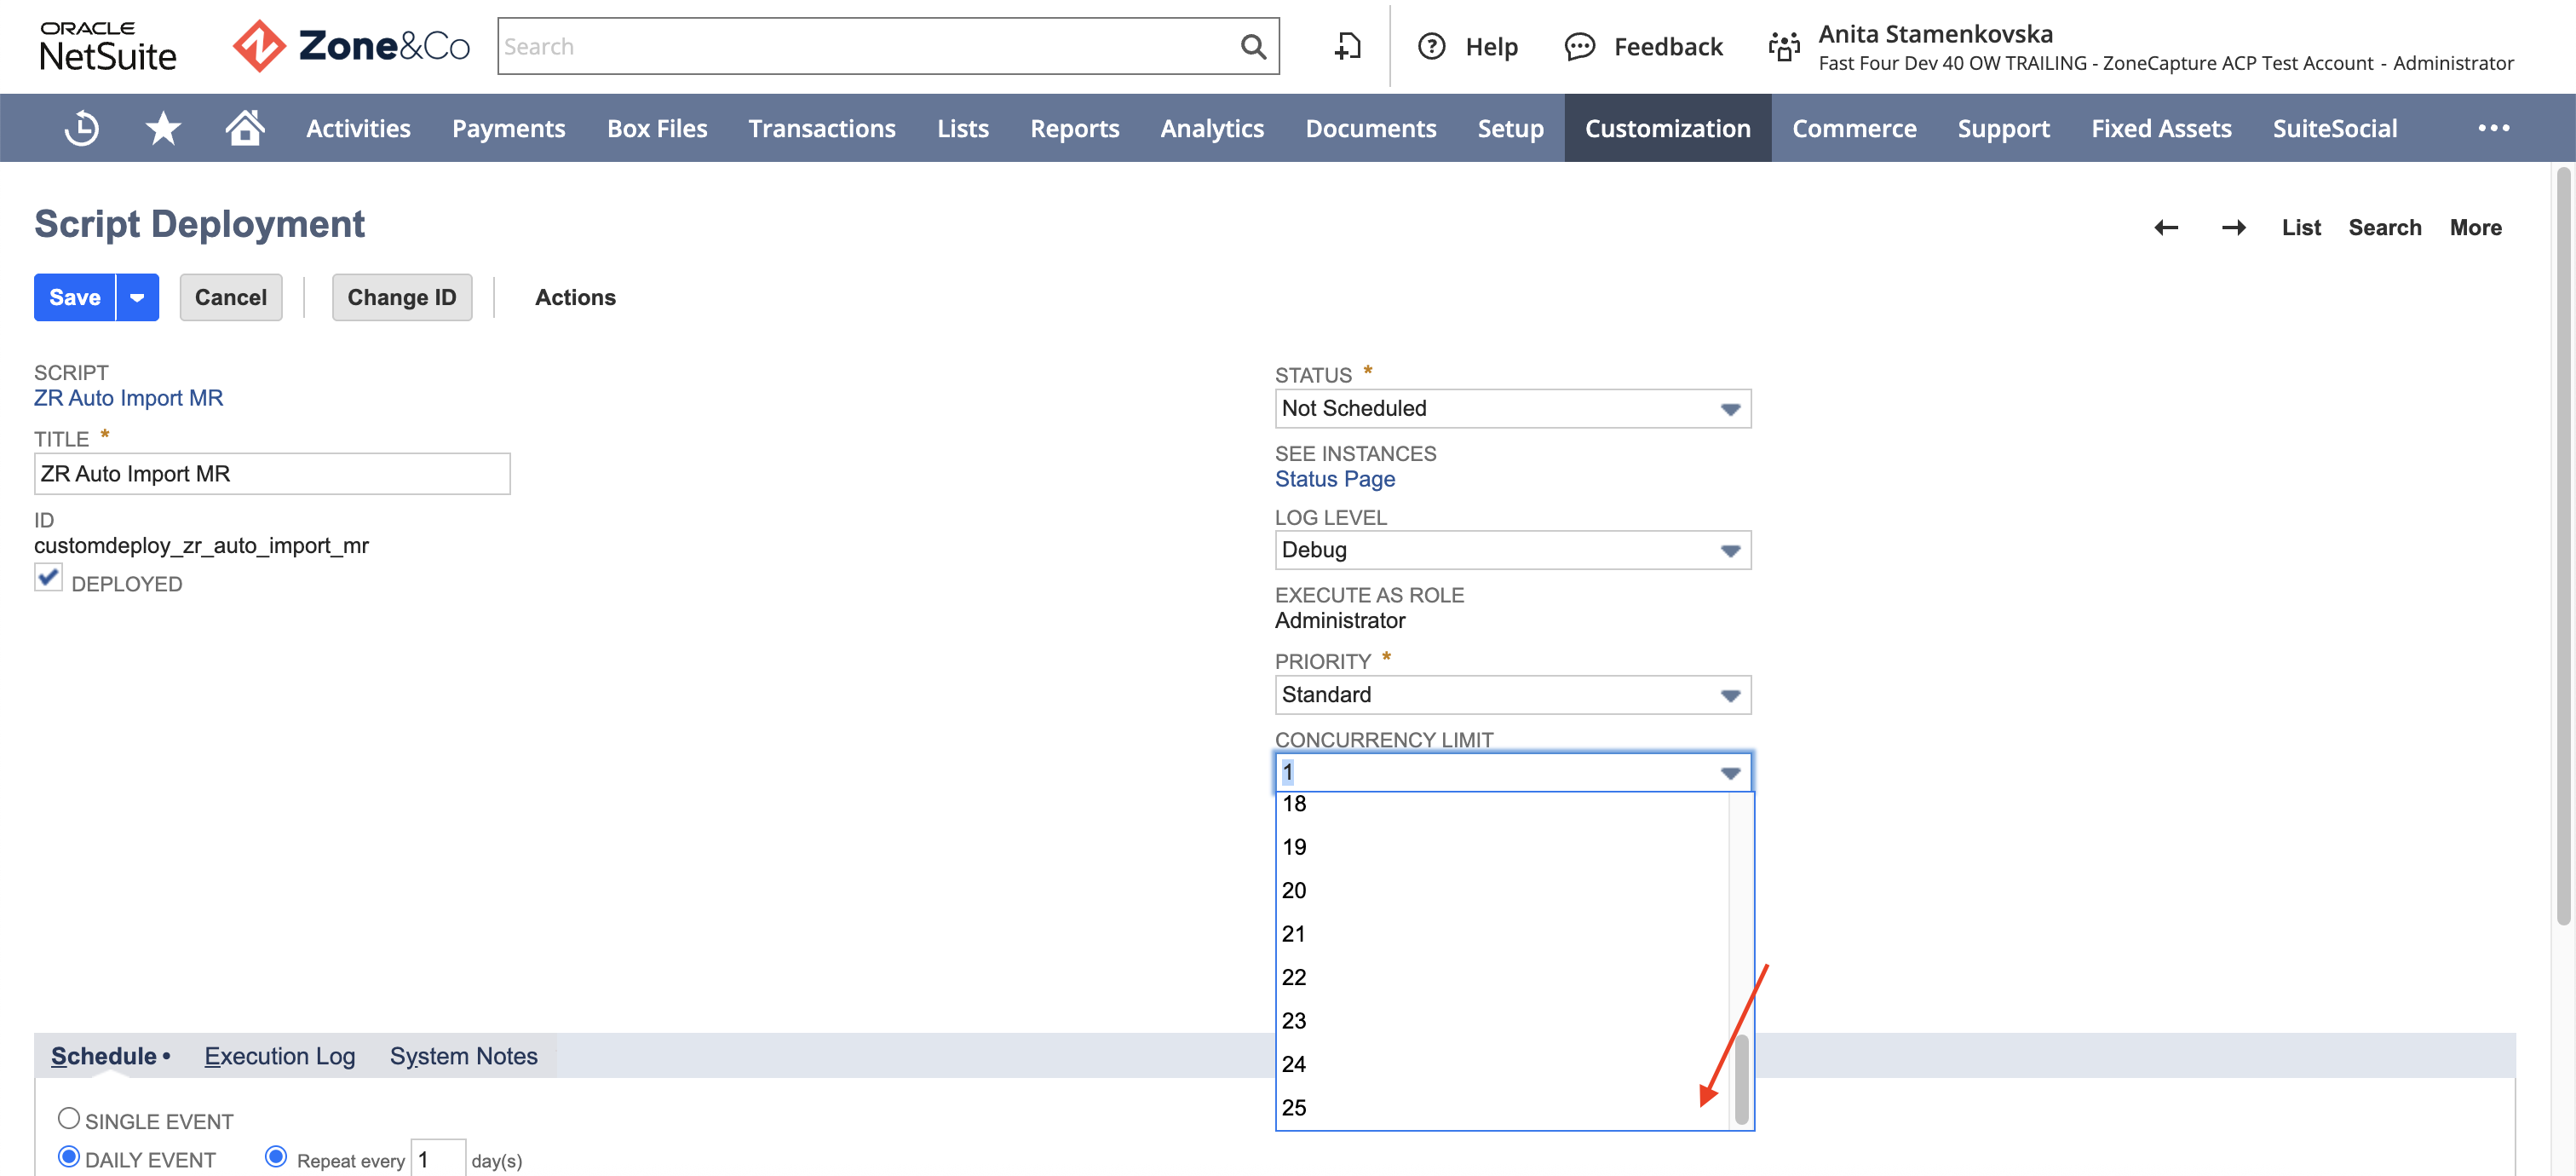The height and width of the screenshot is (1176, 2576).
Task: Open the ZR Auto Import MR script link
Action: pos(128,398)
